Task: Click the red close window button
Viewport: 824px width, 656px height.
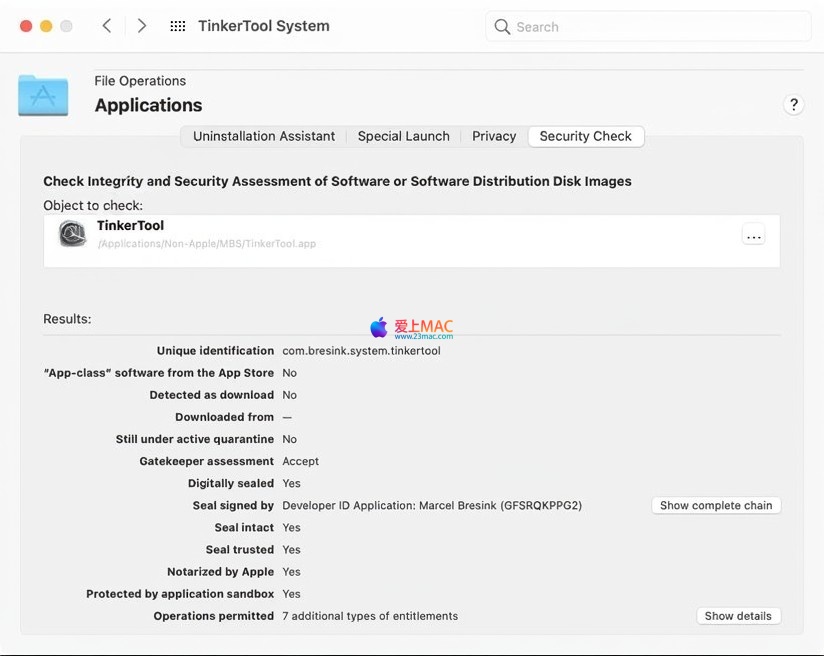Action: coord(26,26)
